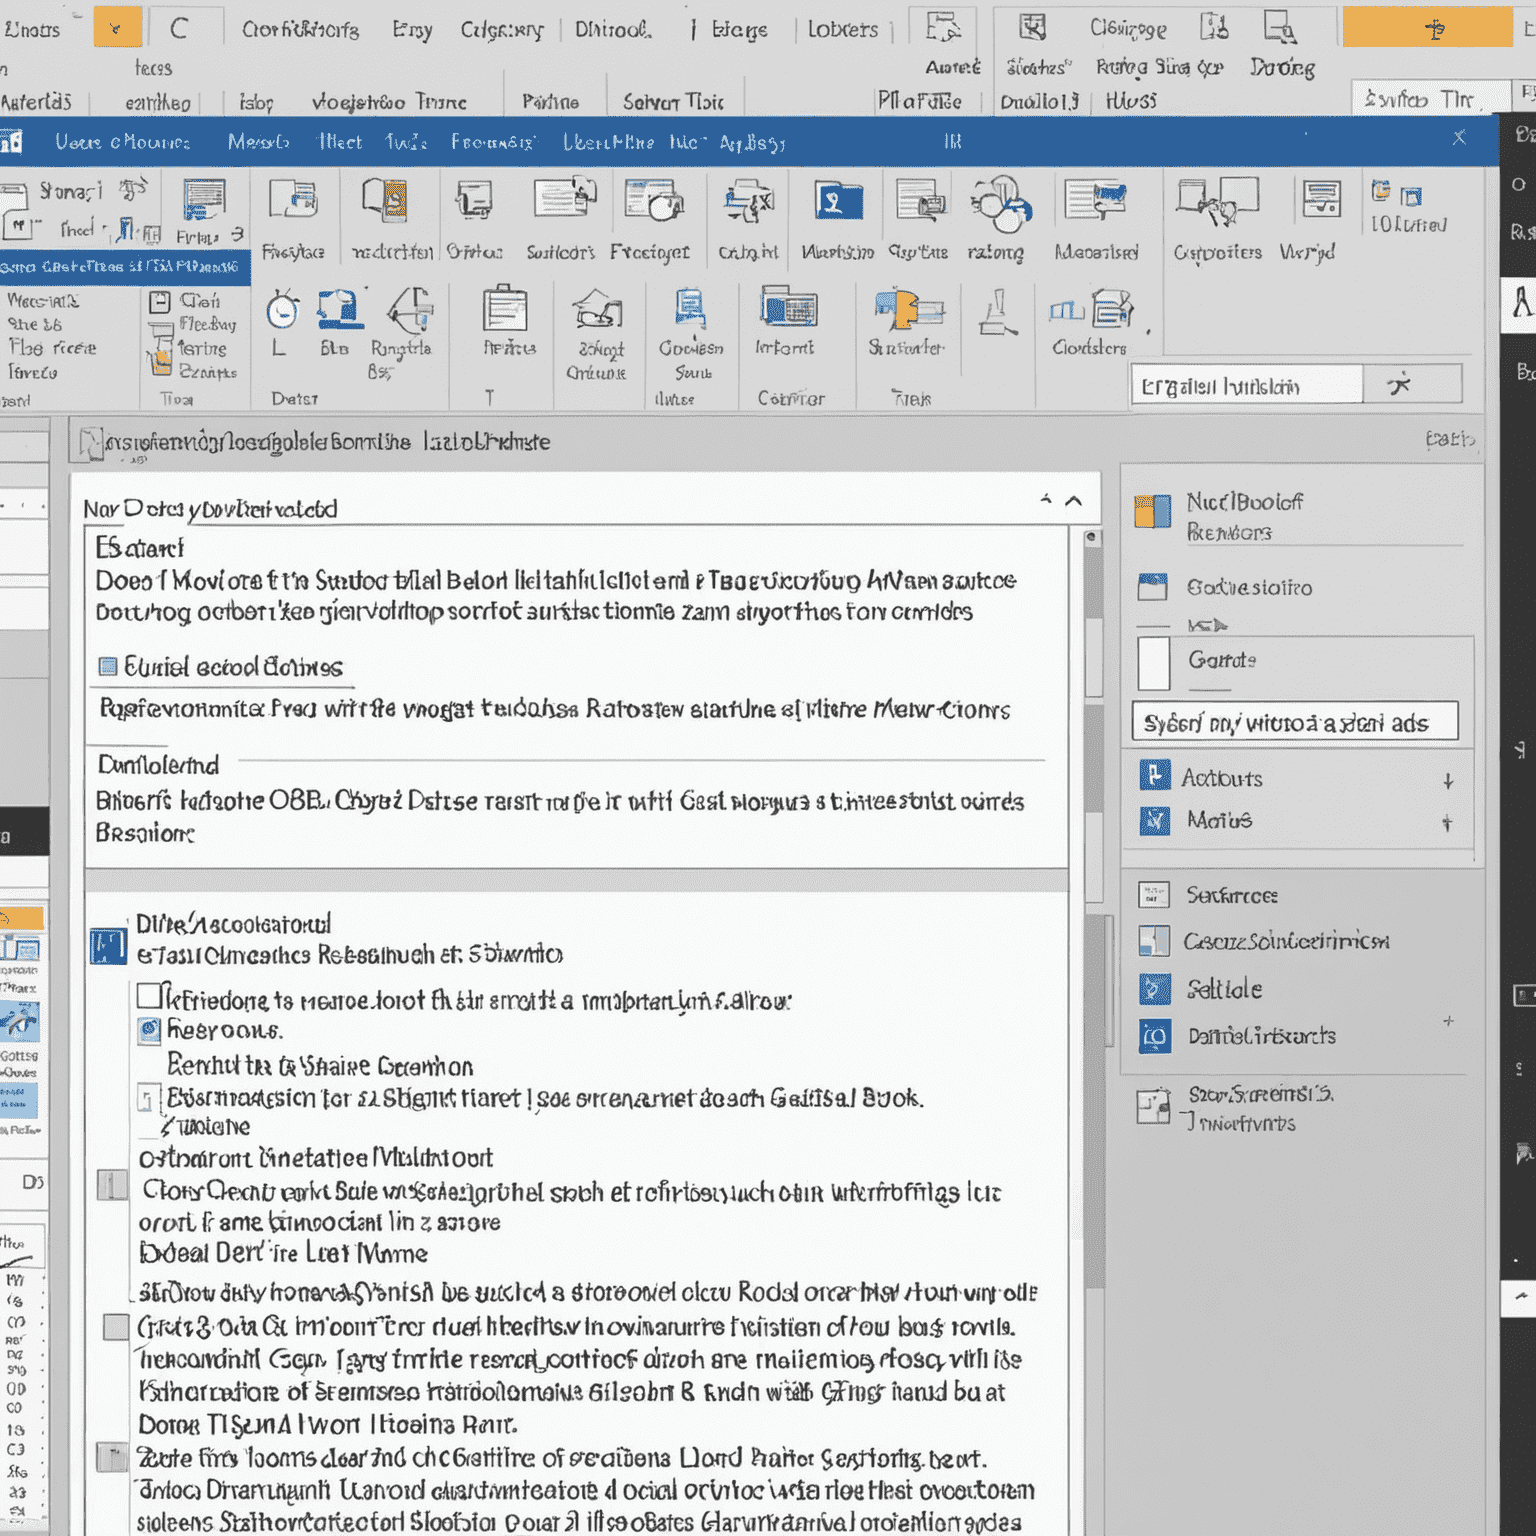The width and height of the screenshot is (1536, 1536).
Task: Collapse the Nar Dcresy panel chevron
Action: 1074,501
